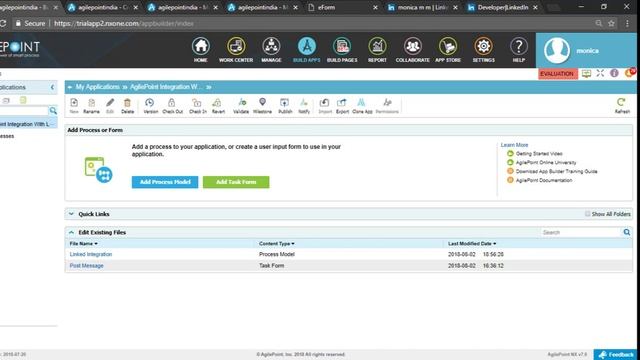The image size is (640, 360).
Task: Sort by Content Type column arrow
Action: click(x=293, y=244)
